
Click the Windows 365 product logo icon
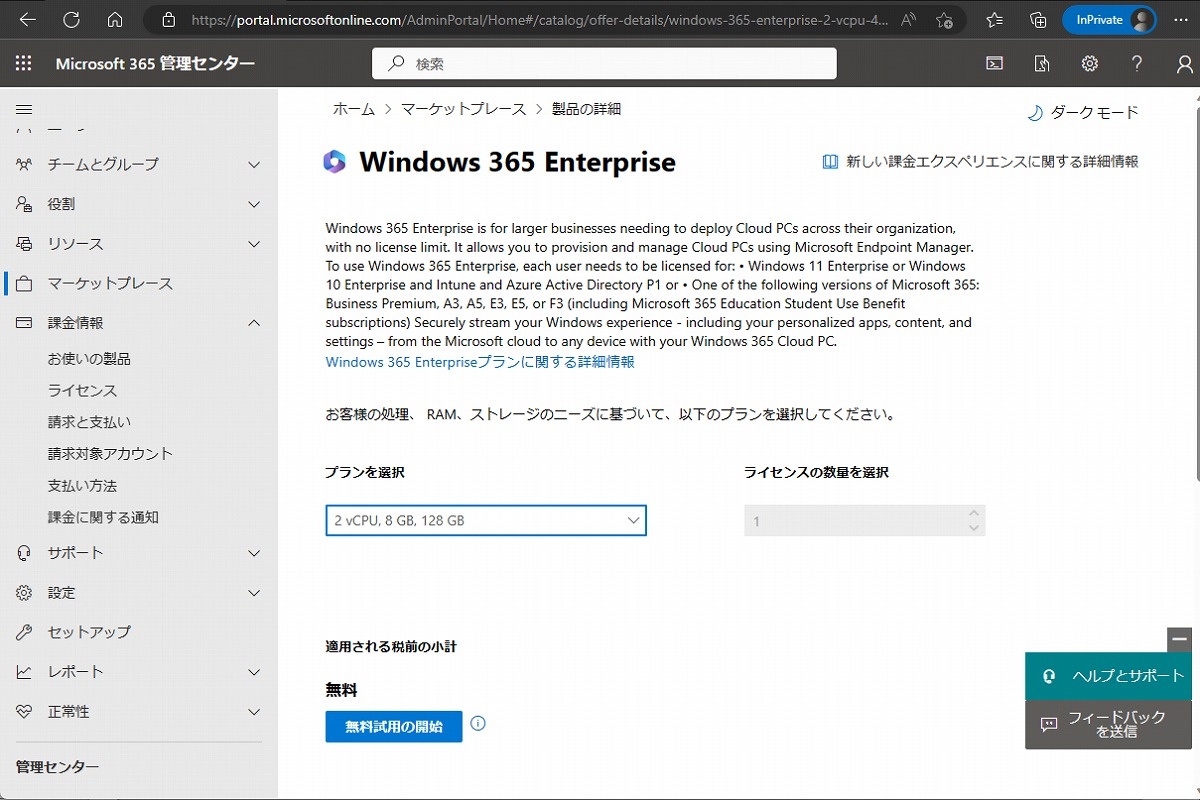(x=335, y=162)
